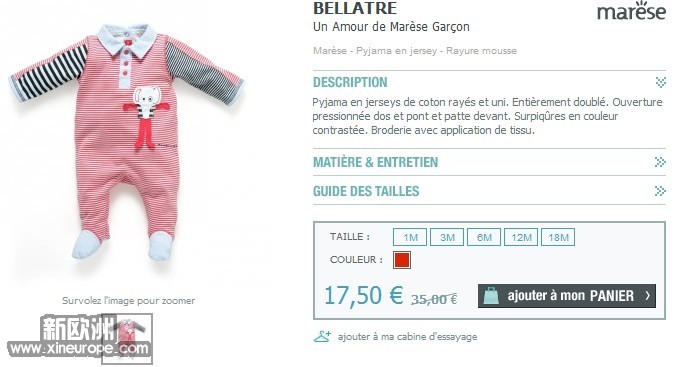This screenshot has height=367, width=686.
Task: Click ajouter à ma cabine d'essayage link
Action: 407,337
